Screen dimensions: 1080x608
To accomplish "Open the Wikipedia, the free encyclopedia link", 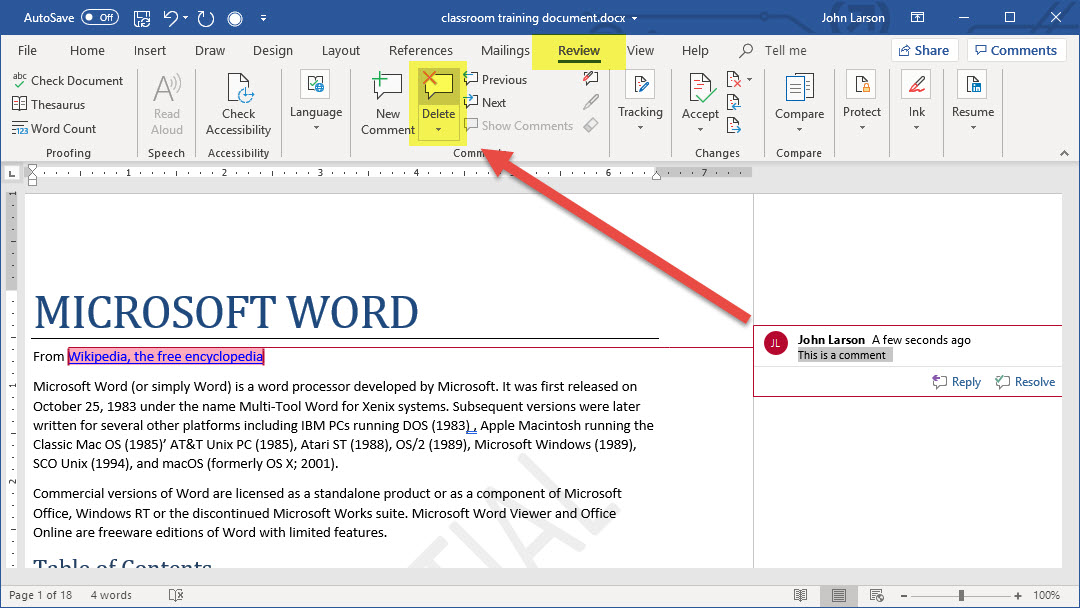I will 165,356.
